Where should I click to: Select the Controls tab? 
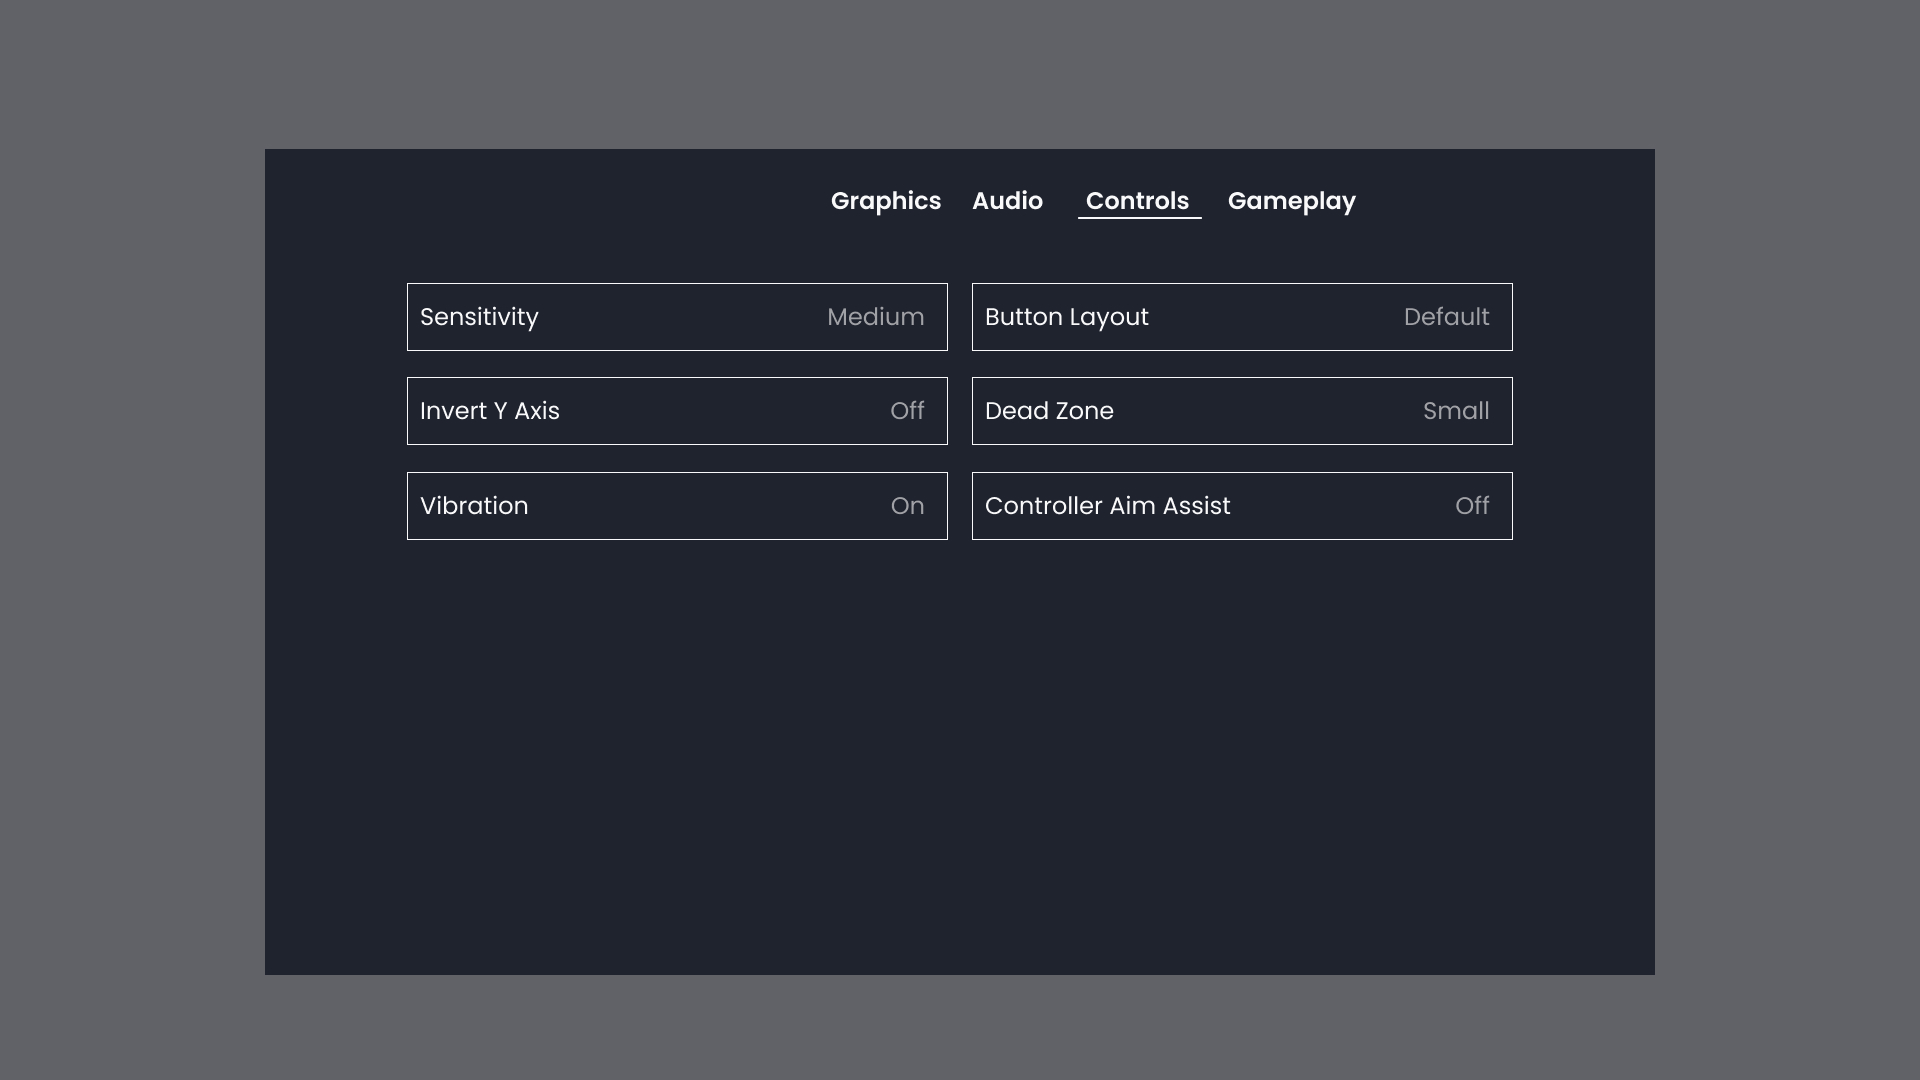click(x=1138, y=201)
